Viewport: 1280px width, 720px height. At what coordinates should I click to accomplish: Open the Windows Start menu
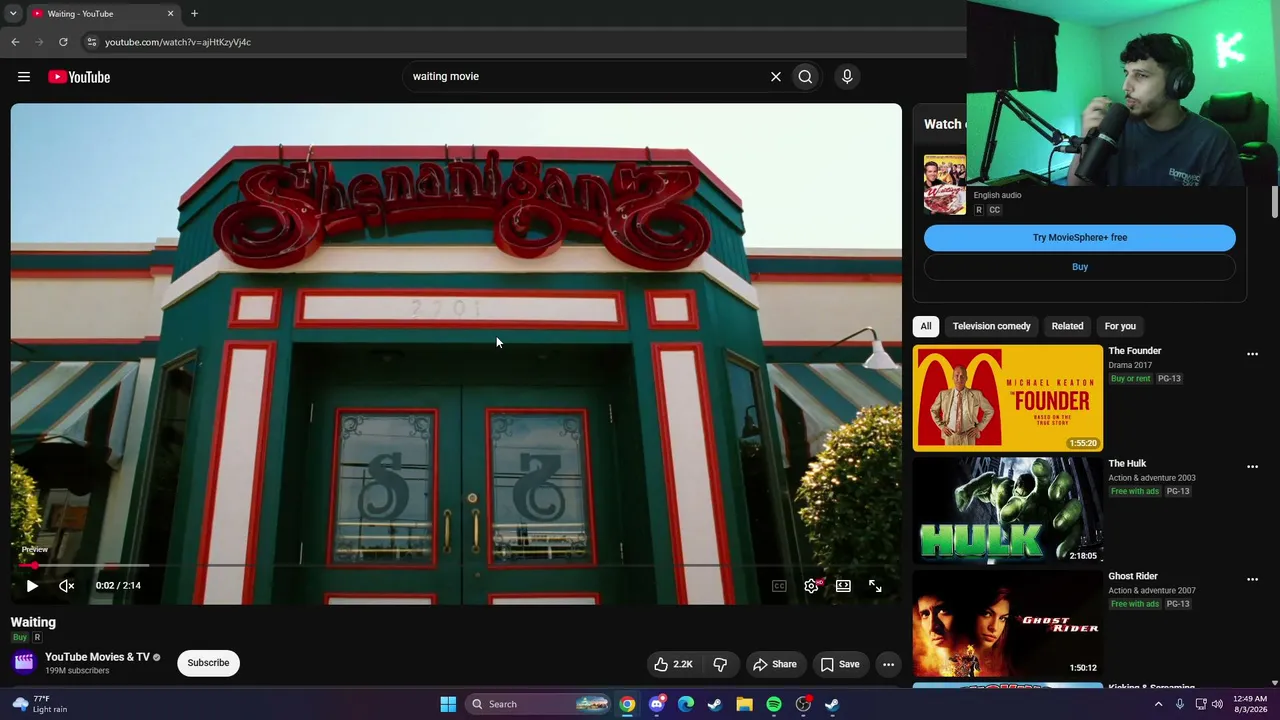(448, 704)
